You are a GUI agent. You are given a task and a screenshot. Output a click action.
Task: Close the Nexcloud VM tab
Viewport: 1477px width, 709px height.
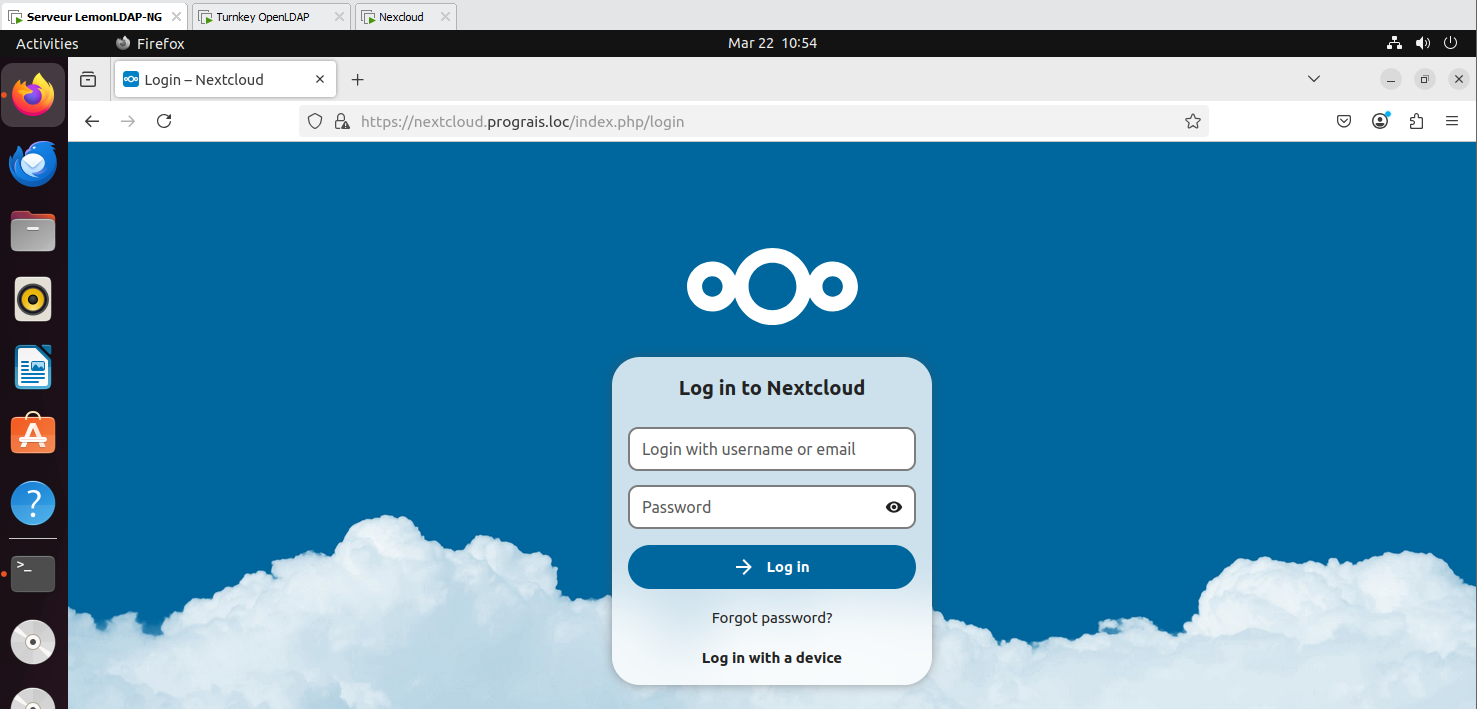click(445, 17)
